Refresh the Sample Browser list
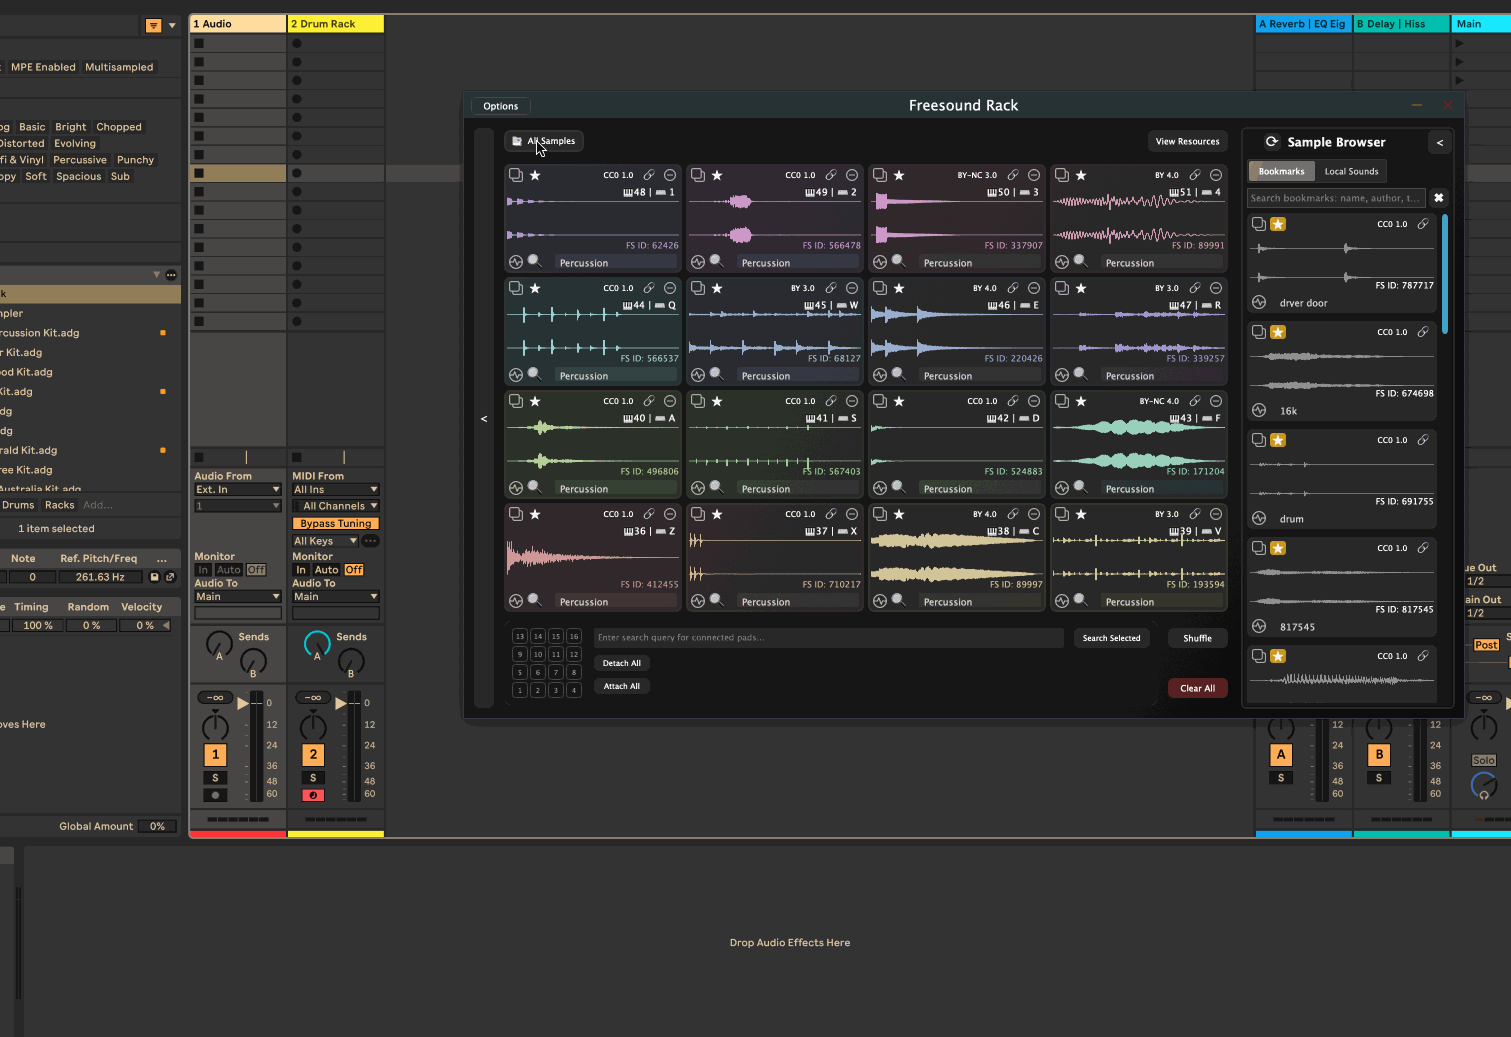 (1272, 142)
